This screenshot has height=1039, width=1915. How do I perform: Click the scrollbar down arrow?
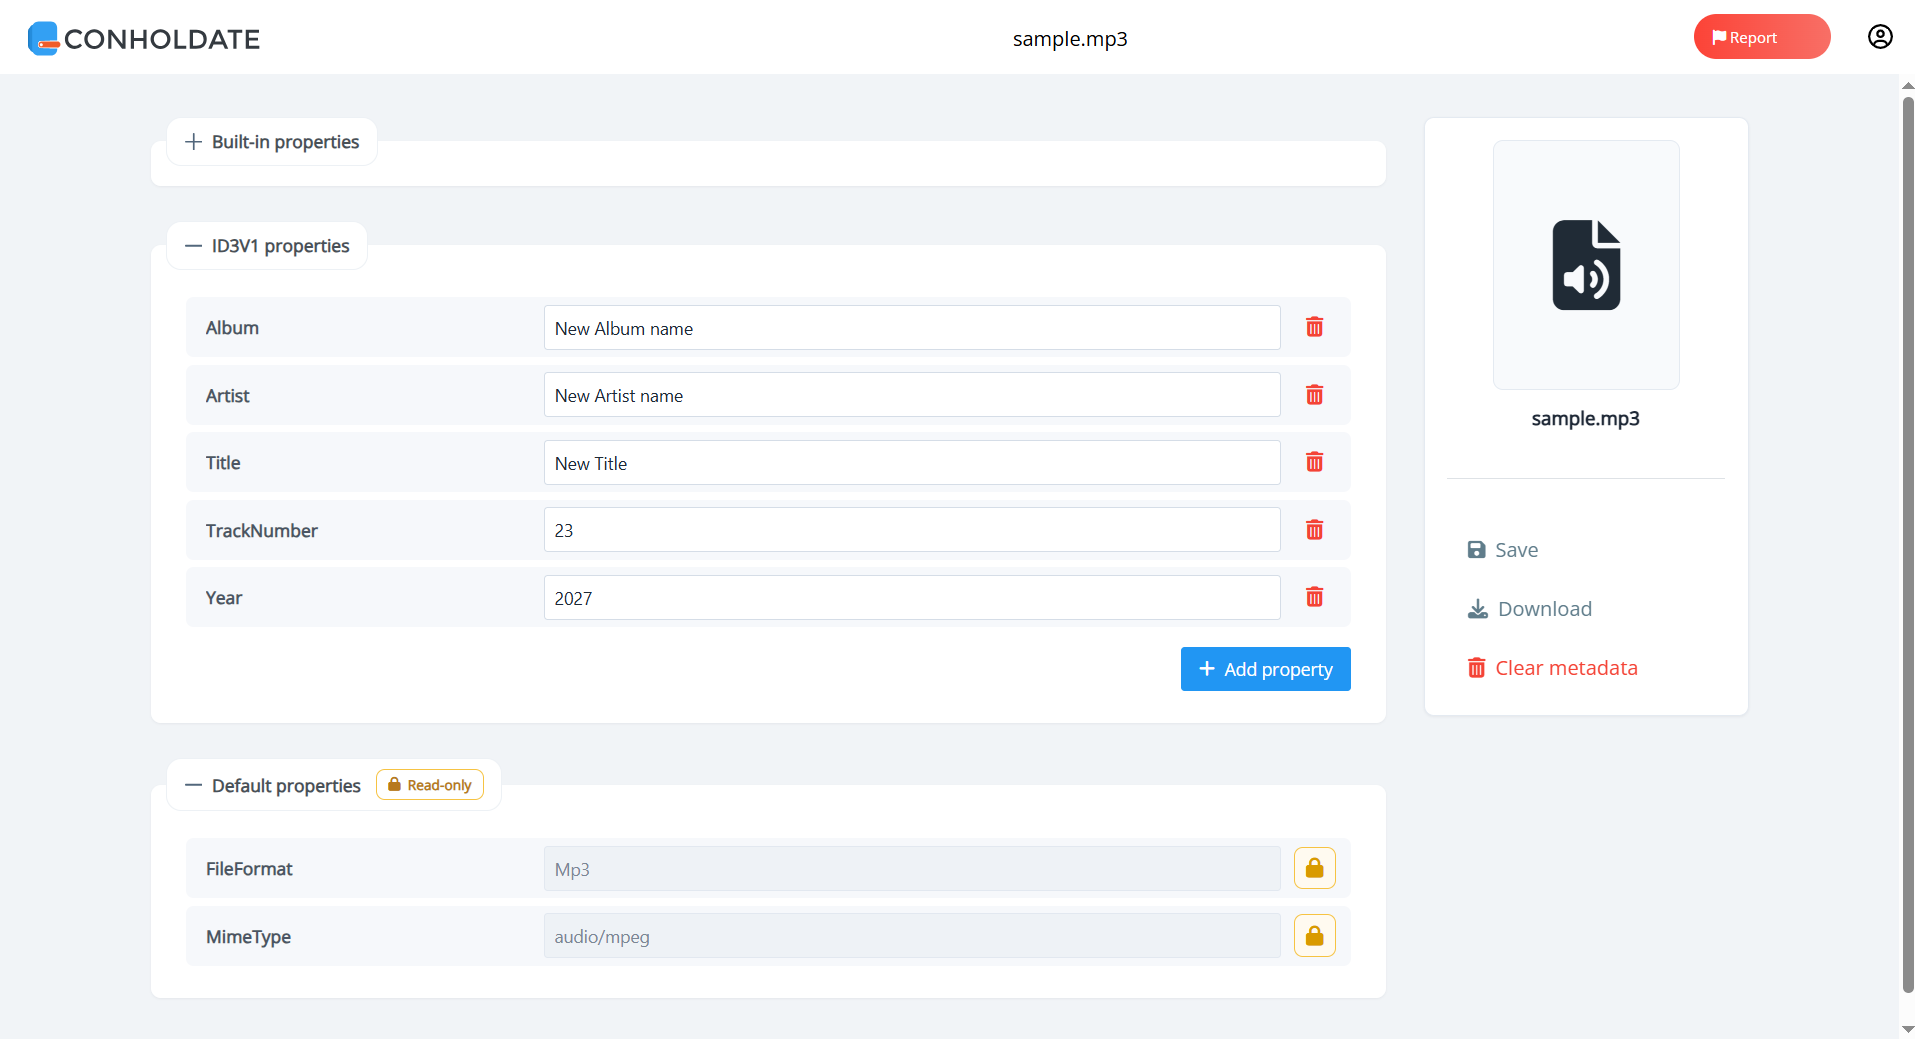[1908, 1029]
